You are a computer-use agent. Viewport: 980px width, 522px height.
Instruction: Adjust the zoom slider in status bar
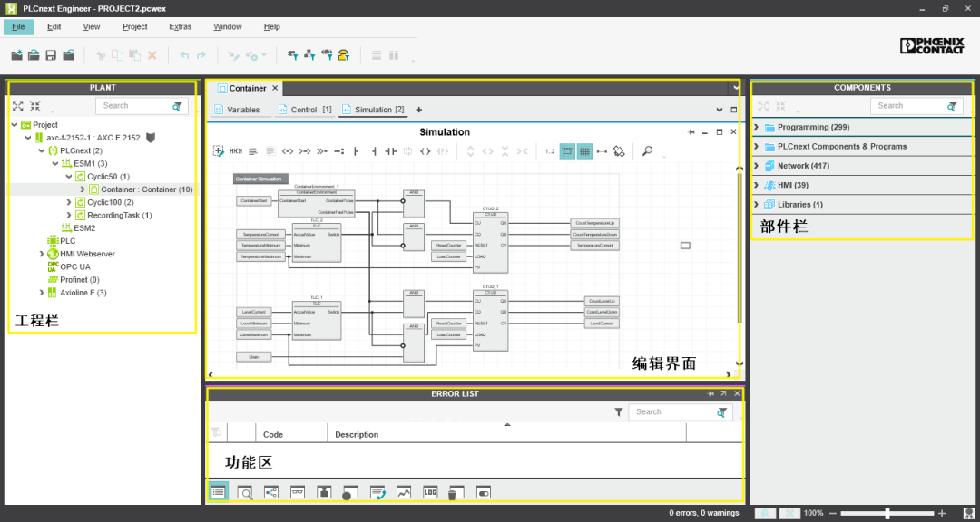click(887, 513)
